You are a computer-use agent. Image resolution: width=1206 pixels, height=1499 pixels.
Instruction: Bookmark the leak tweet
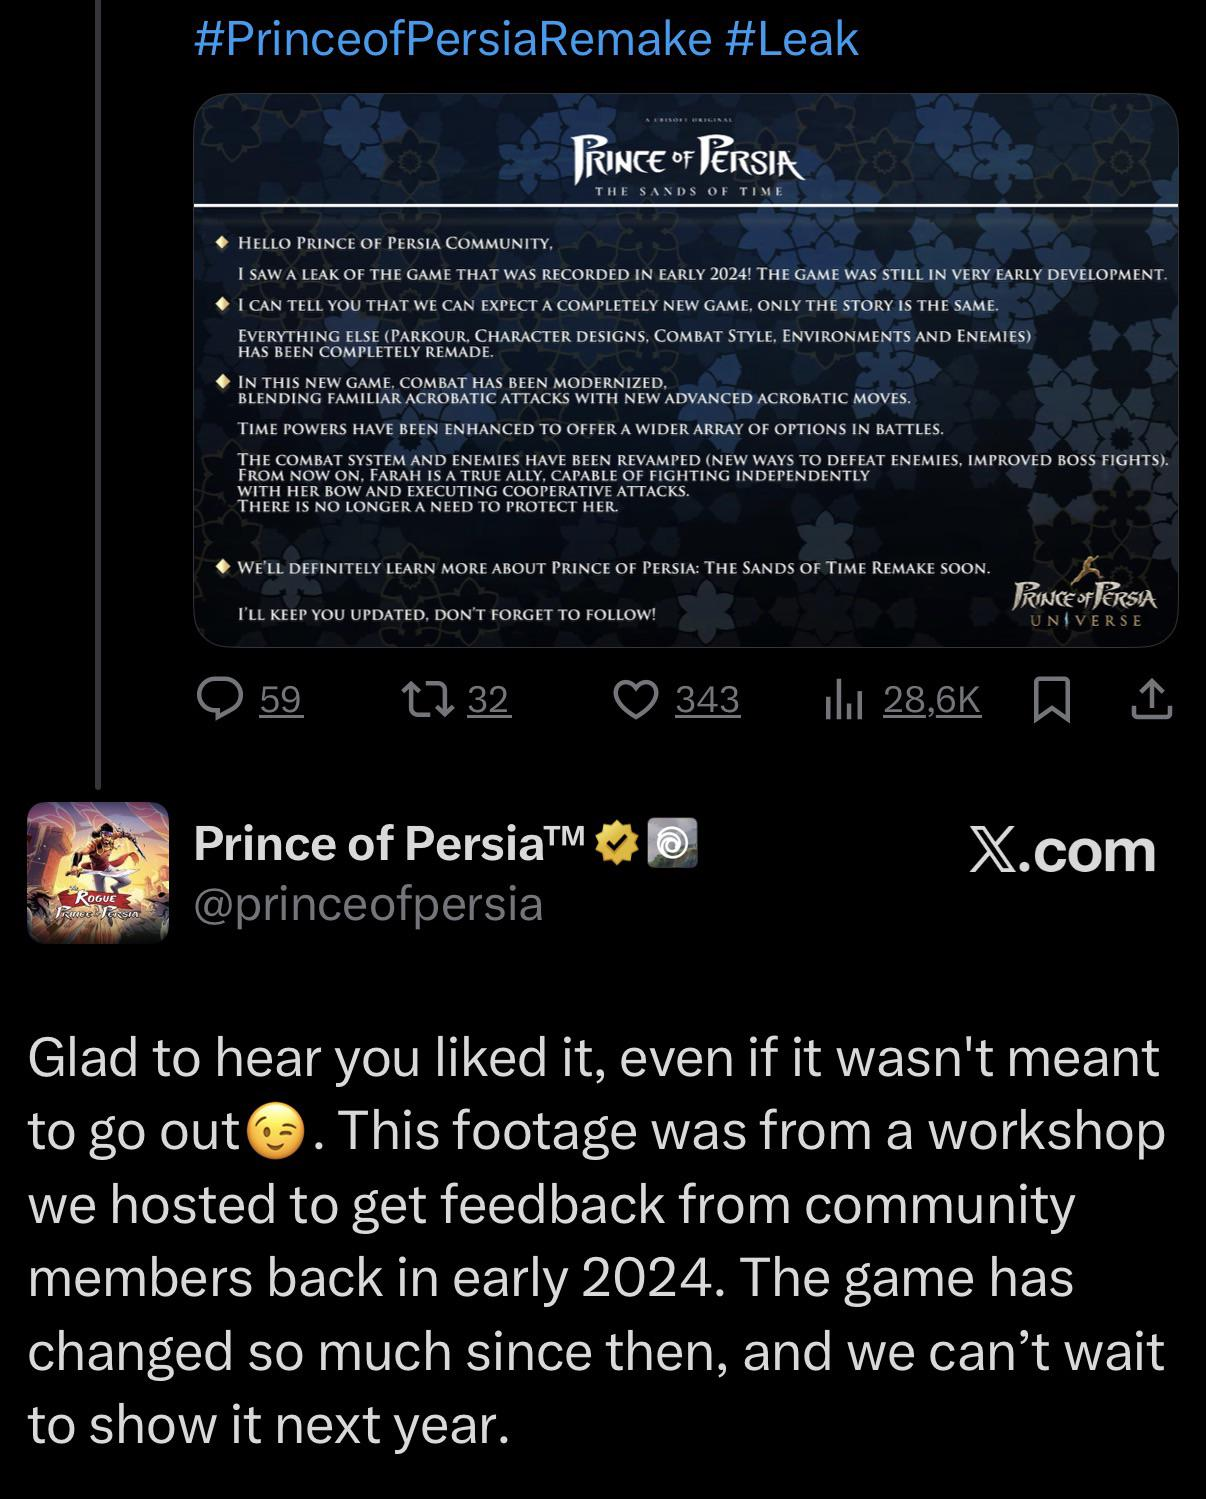[1051, 699]
